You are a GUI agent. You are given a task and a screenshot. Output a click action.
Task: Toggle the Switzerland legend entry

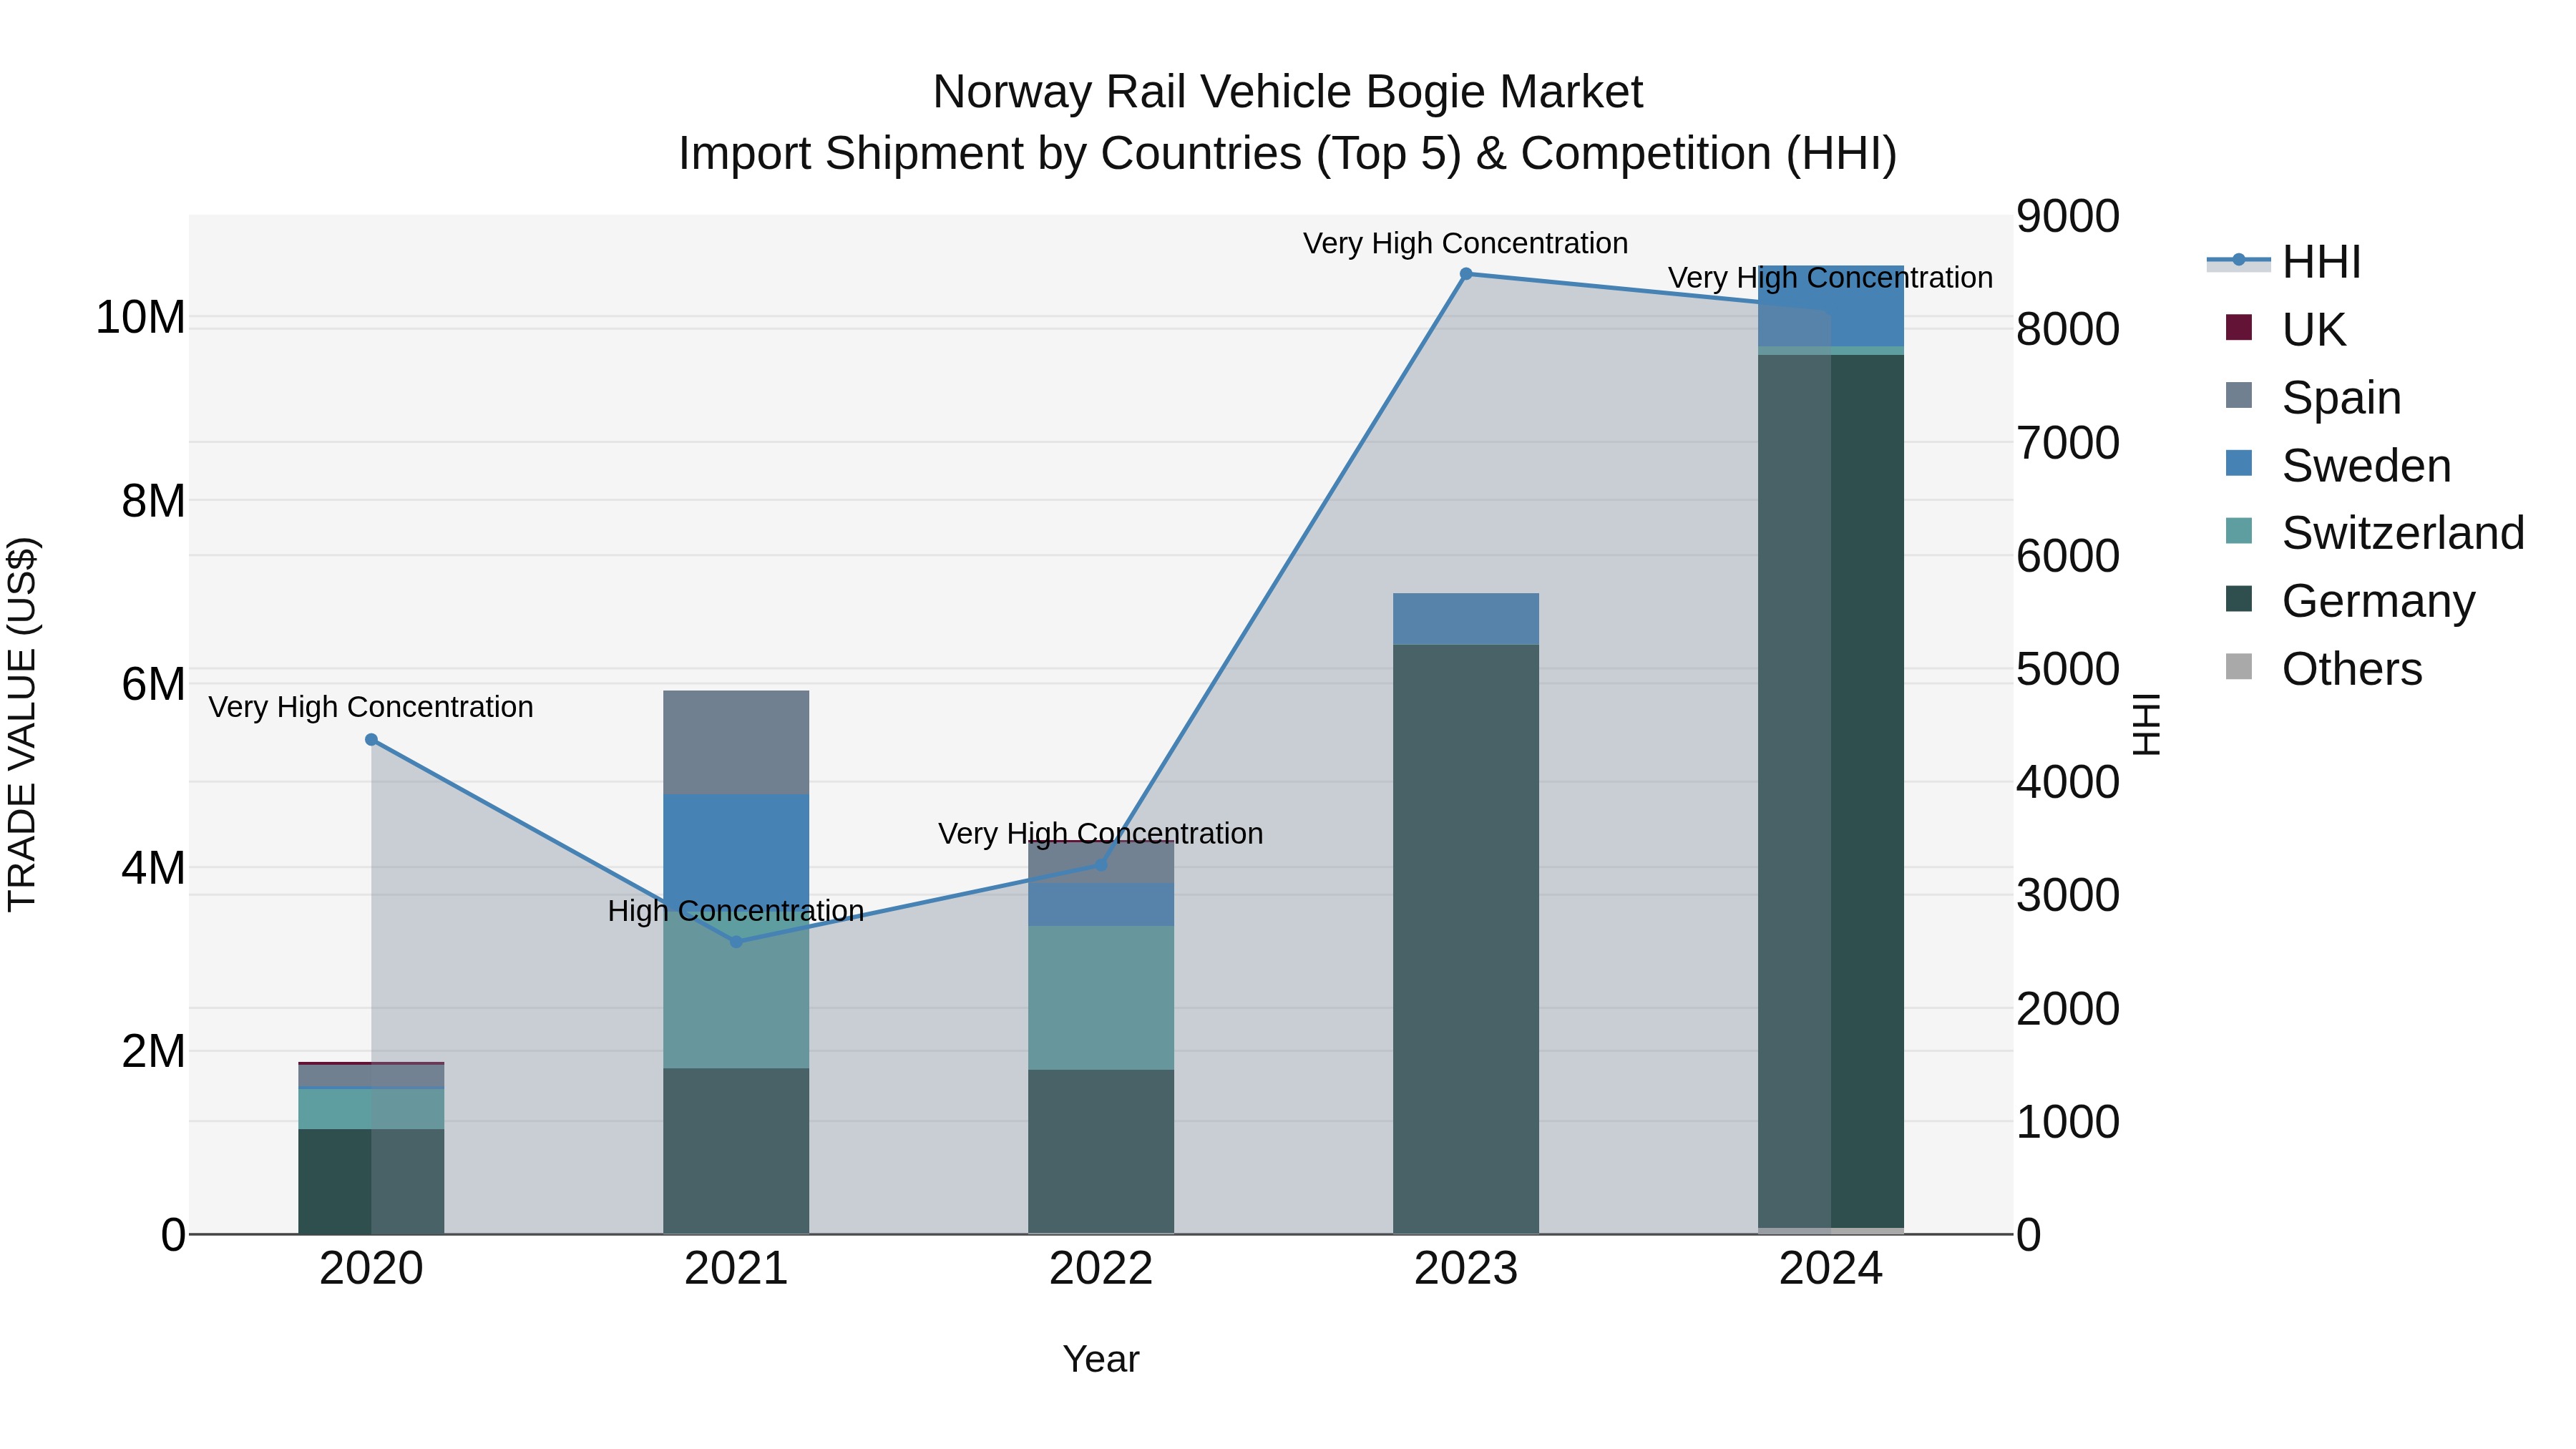[2374, 532]
